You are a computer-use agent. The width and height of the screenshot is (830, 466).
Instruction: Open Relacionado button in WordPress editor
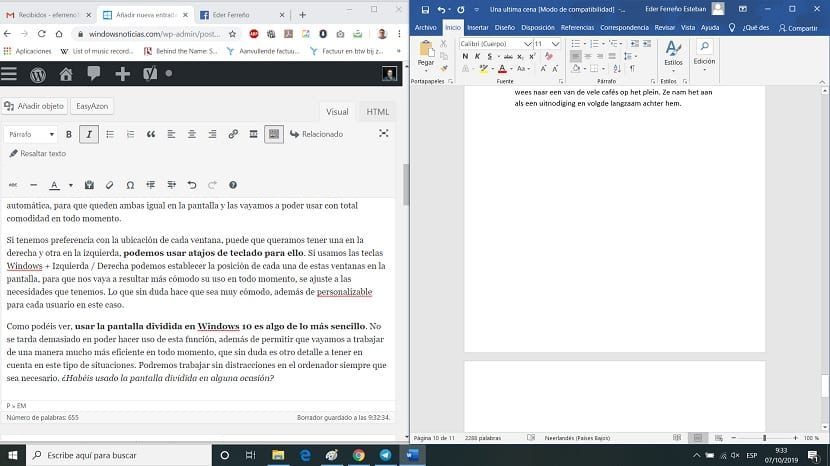tap(317, 135)
